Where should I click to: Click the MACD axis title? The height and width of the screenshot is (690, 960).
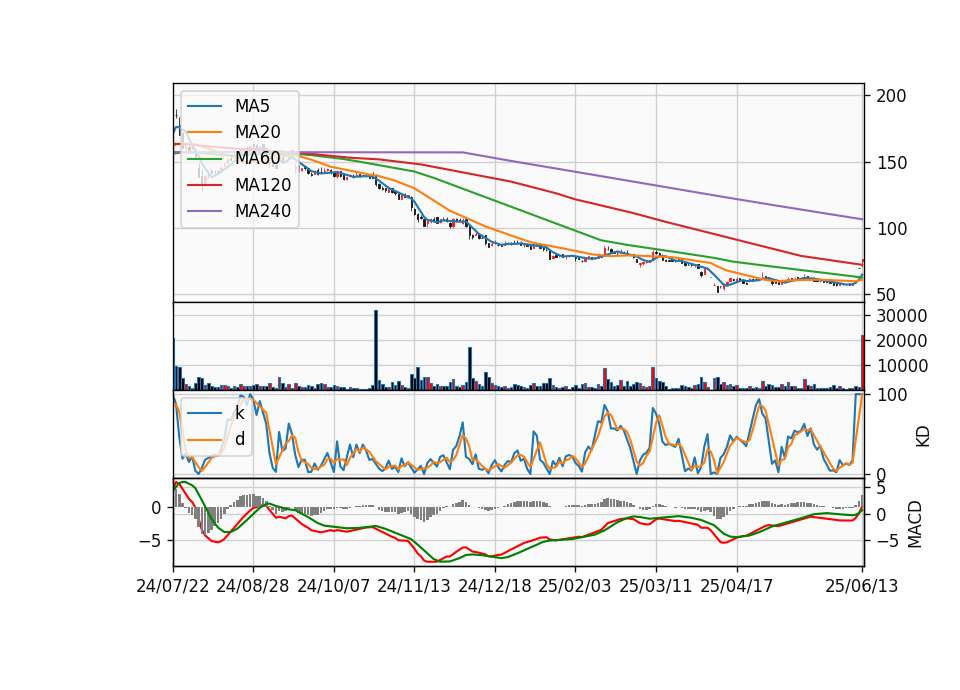(x=915, y=524)
